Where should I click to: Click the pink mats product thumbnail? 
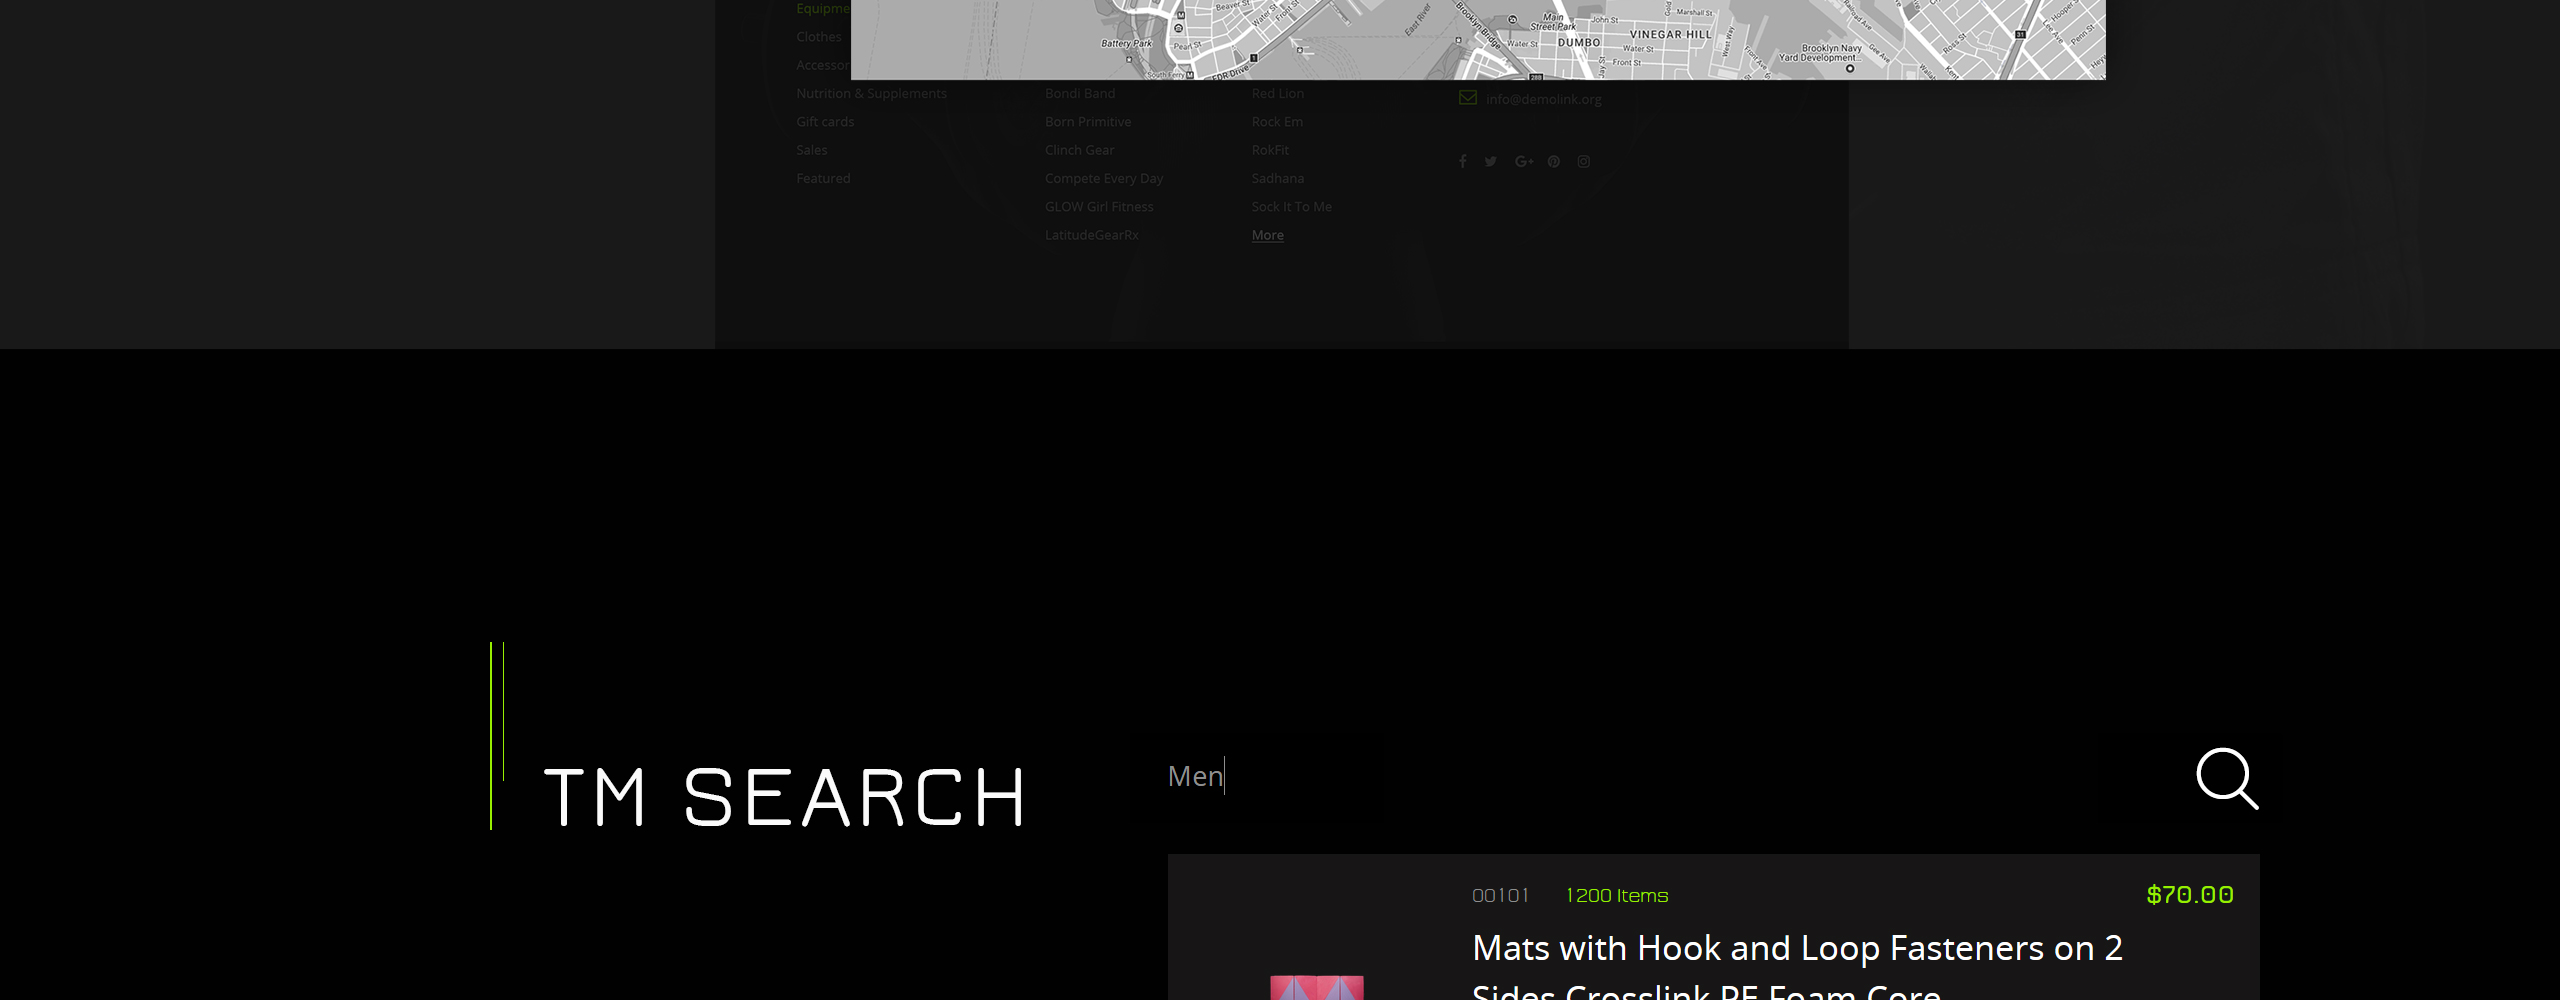tap(1317, 987)
